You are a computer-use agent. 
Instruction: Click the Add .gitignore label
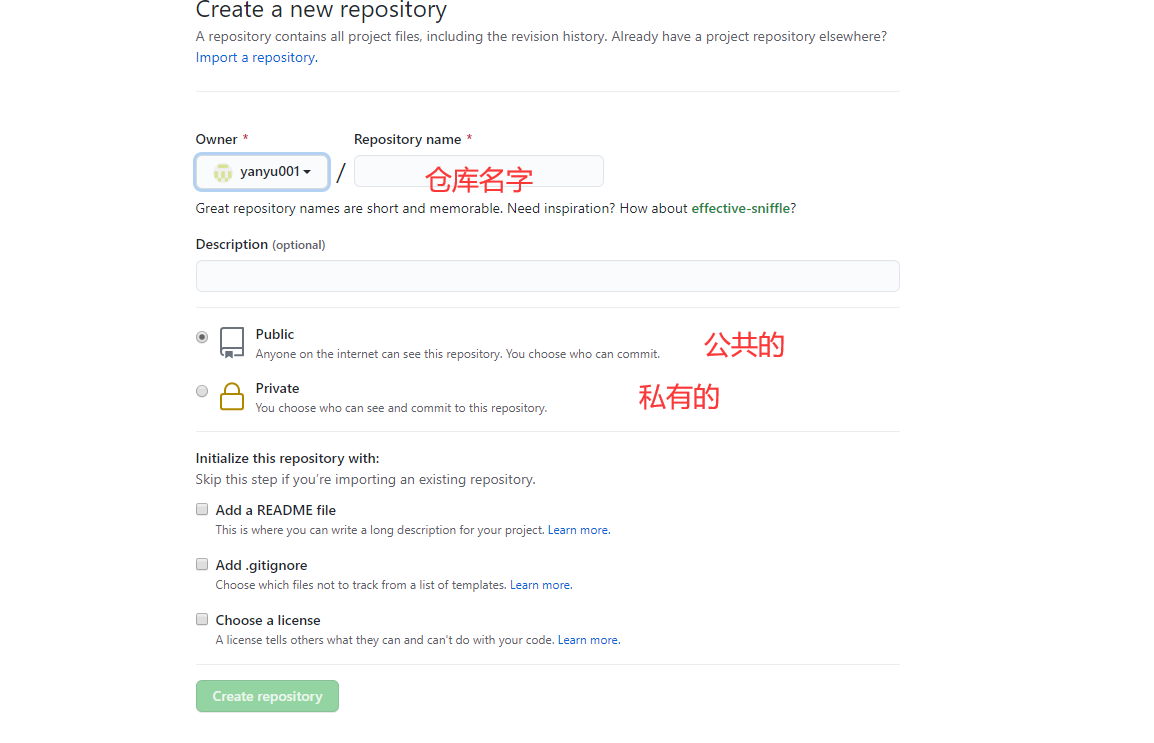click(x=261, y=565)
